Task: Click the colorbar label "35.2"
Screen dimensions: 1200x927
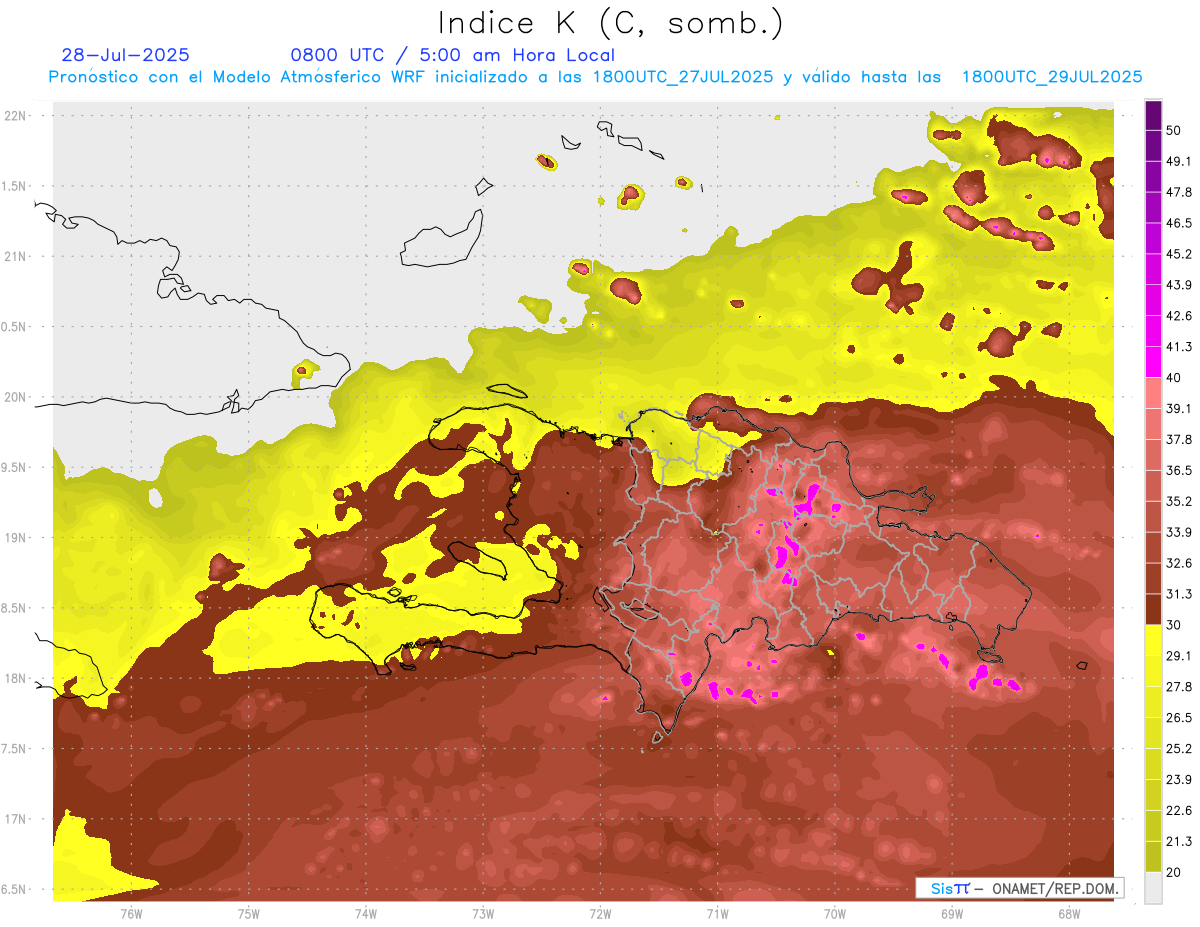Action: 1178,501
